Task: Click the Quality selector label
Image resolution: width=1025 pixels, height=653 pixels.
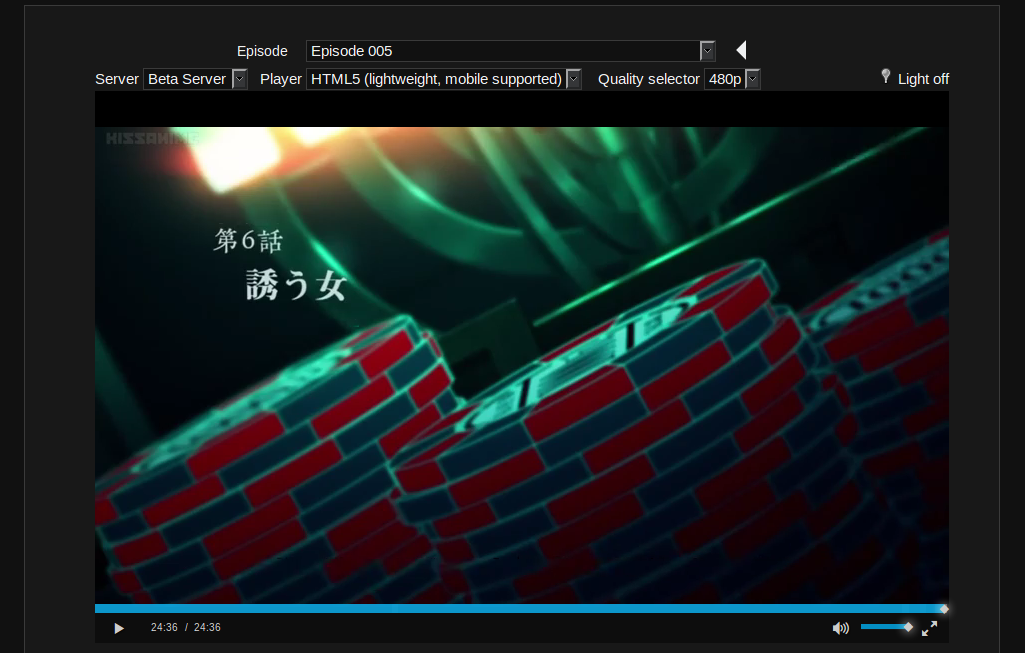Action: coord(648,79)
